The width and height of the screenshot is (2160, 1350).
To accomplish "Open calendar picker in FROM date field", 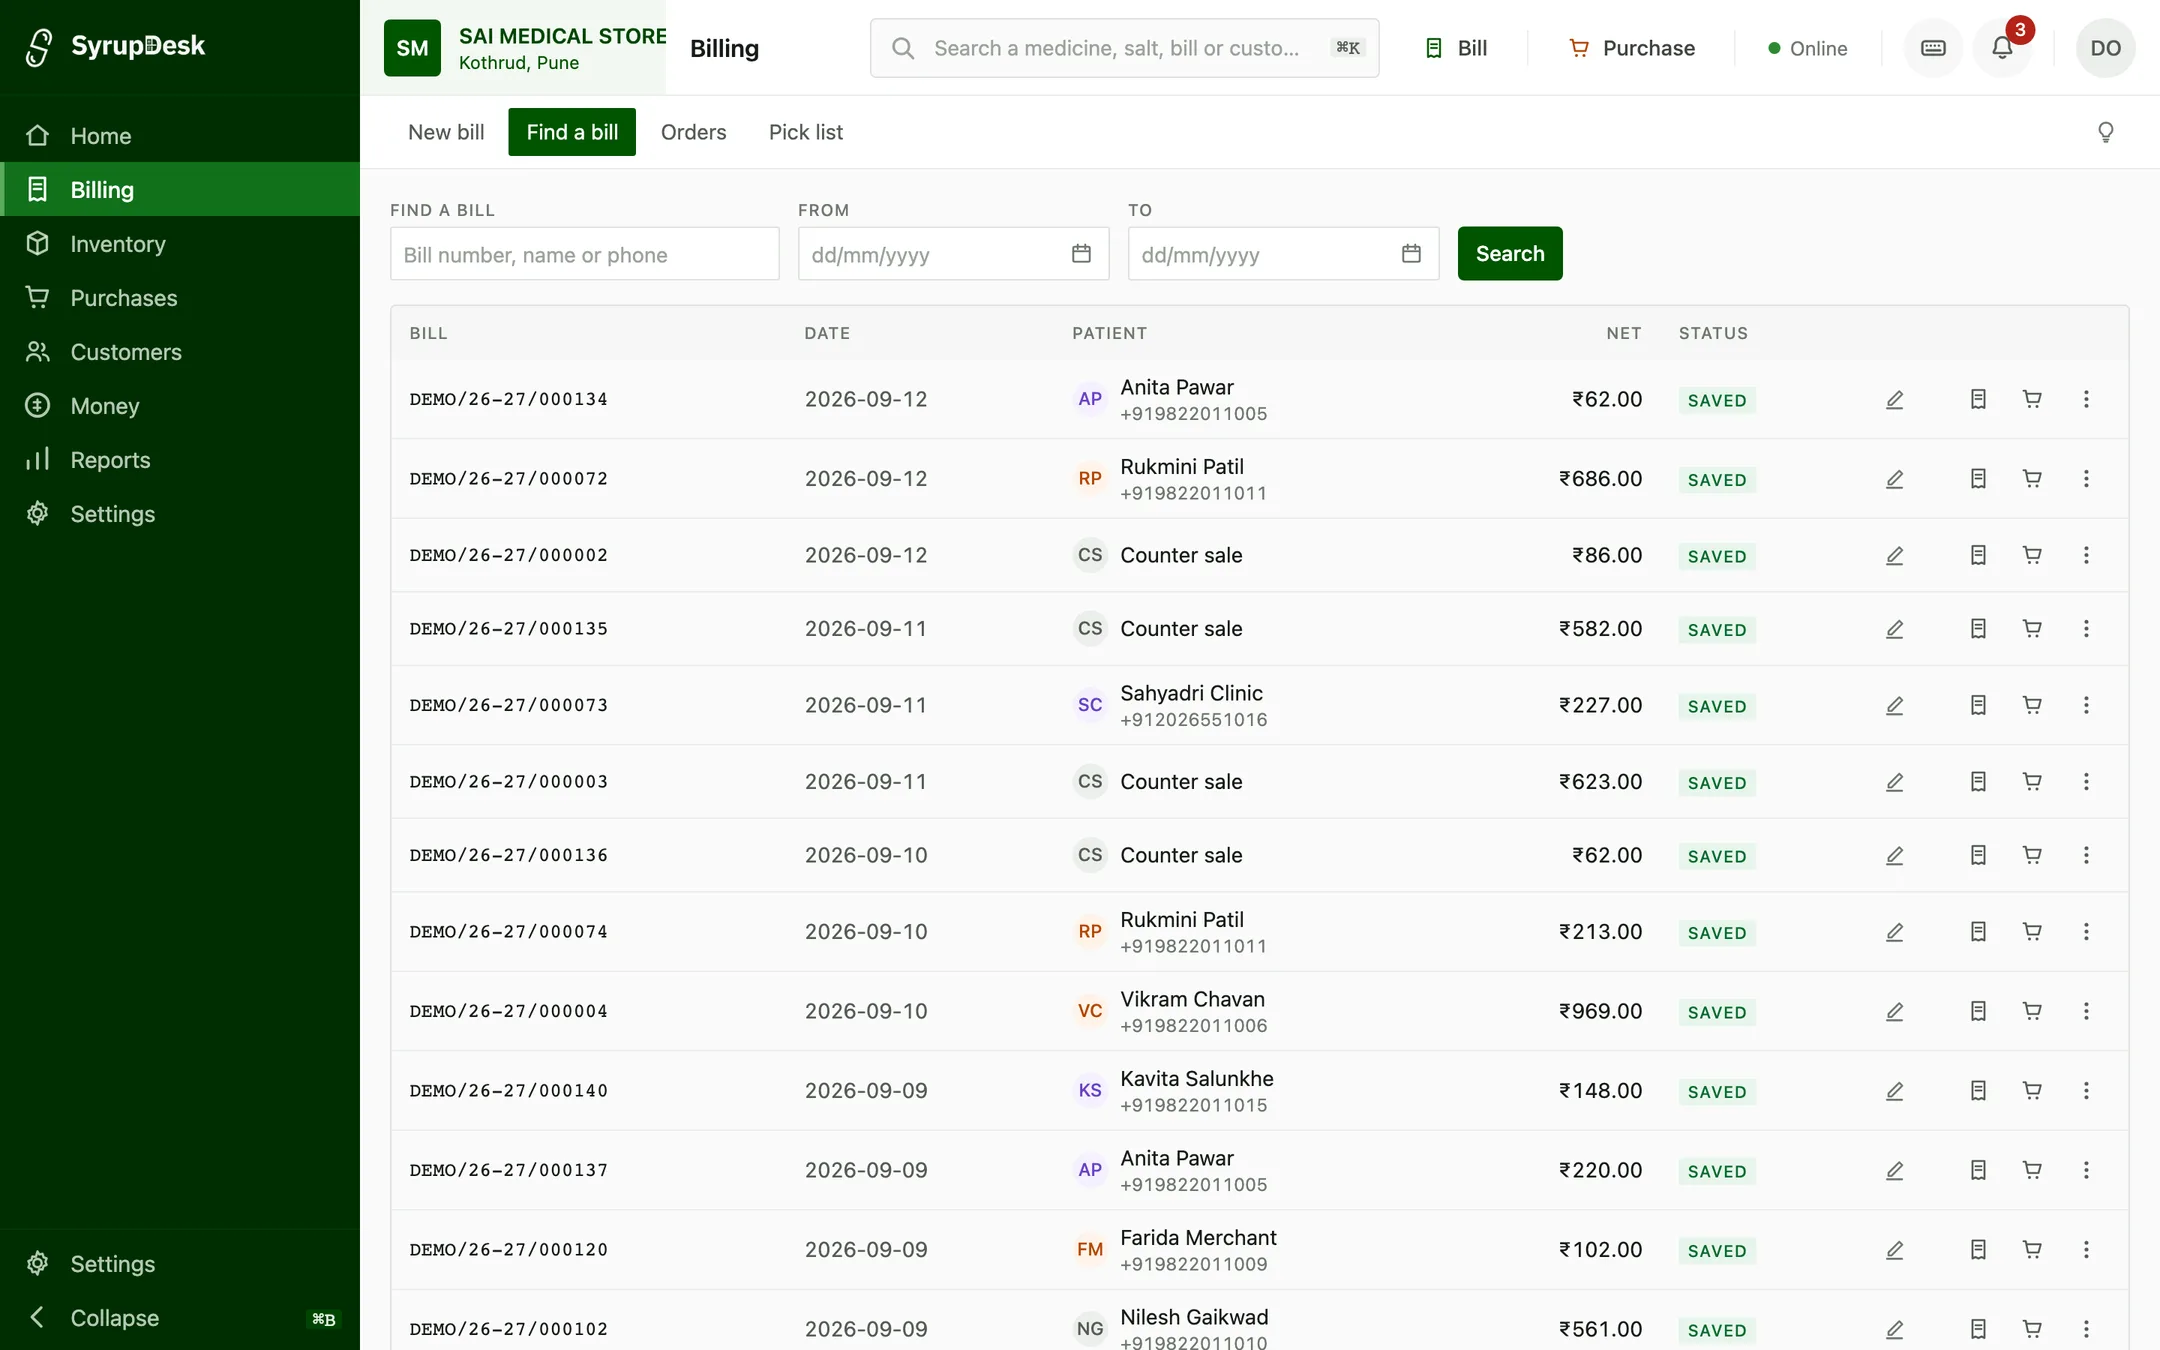I will (x=1081, y=254).
